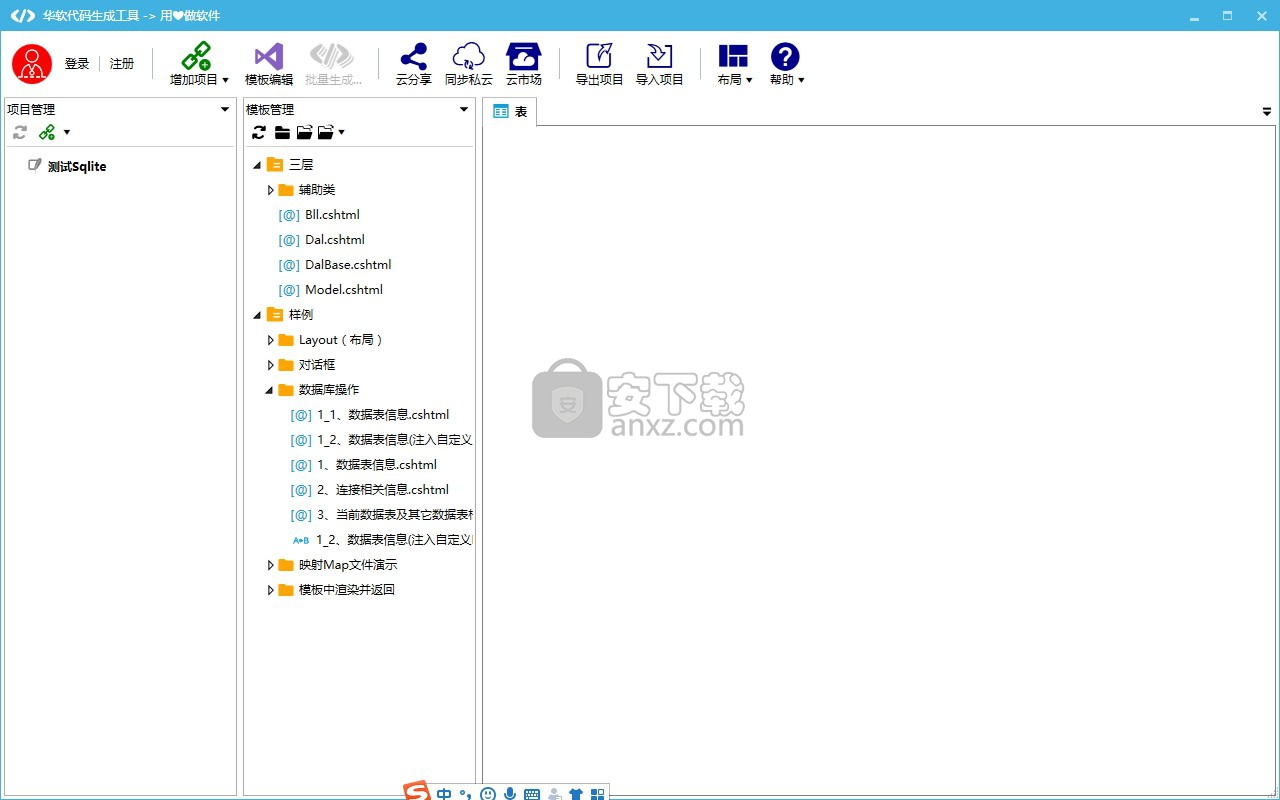Viewport: 1280px width, 800px height.
Task: Click the 导入项目 import project icon
Action: 659,57
